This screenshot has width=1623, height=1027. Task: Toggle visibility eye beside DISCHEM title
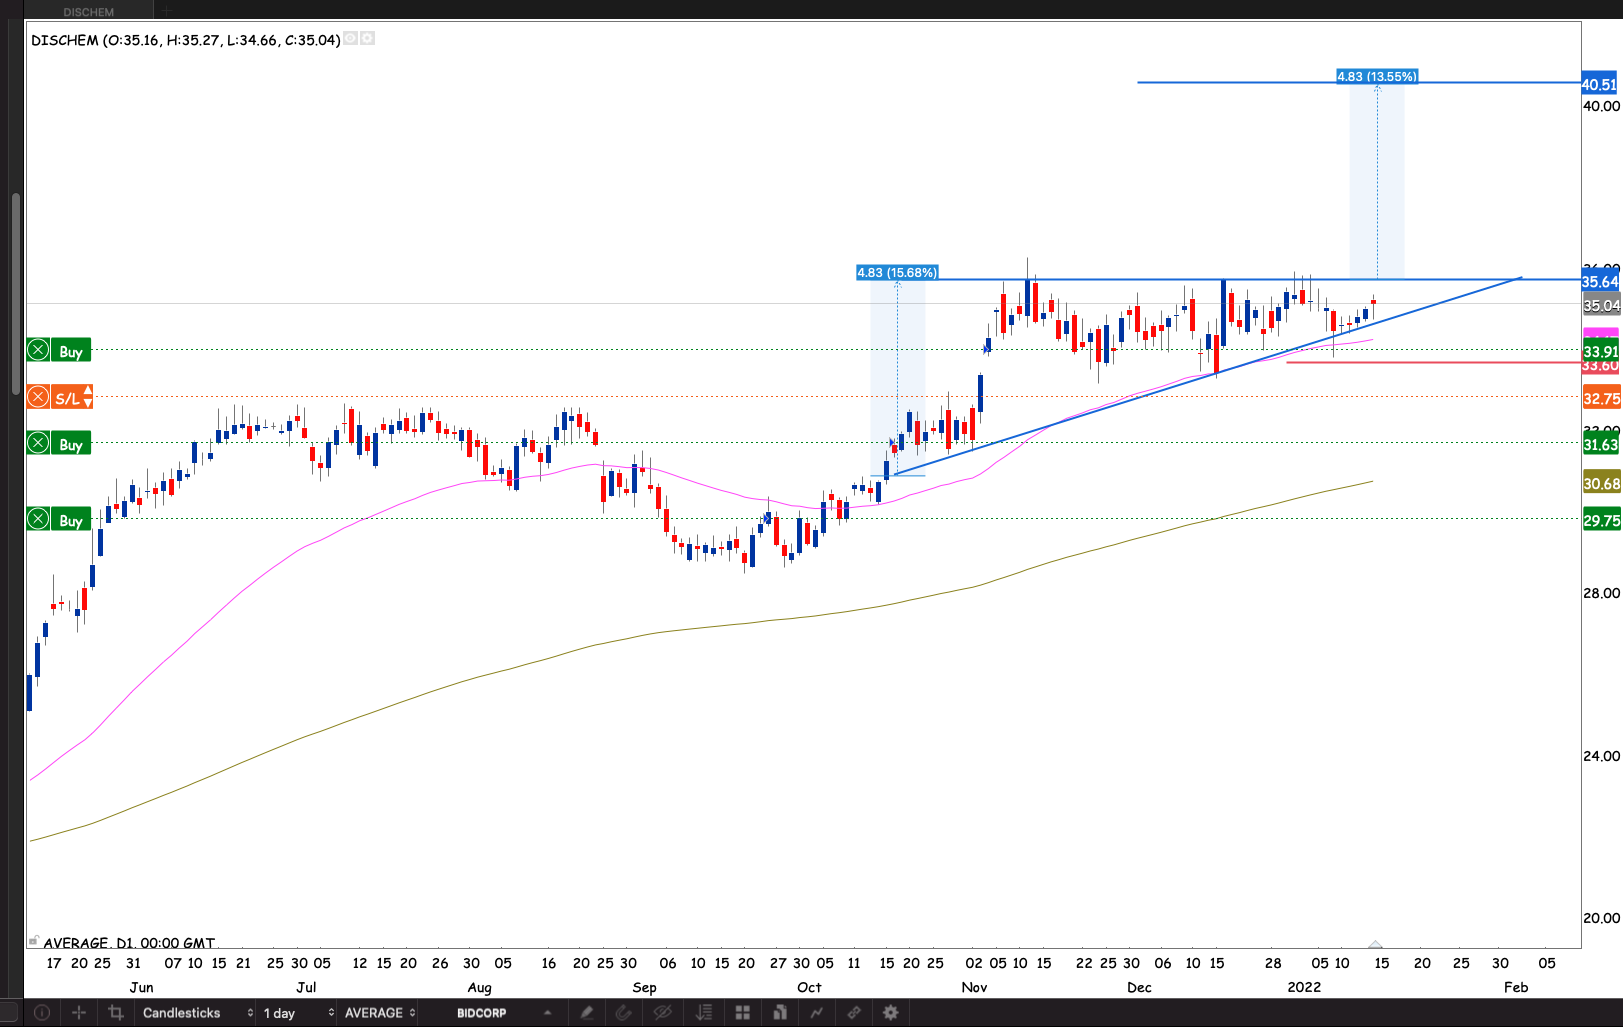pos(351,39)
